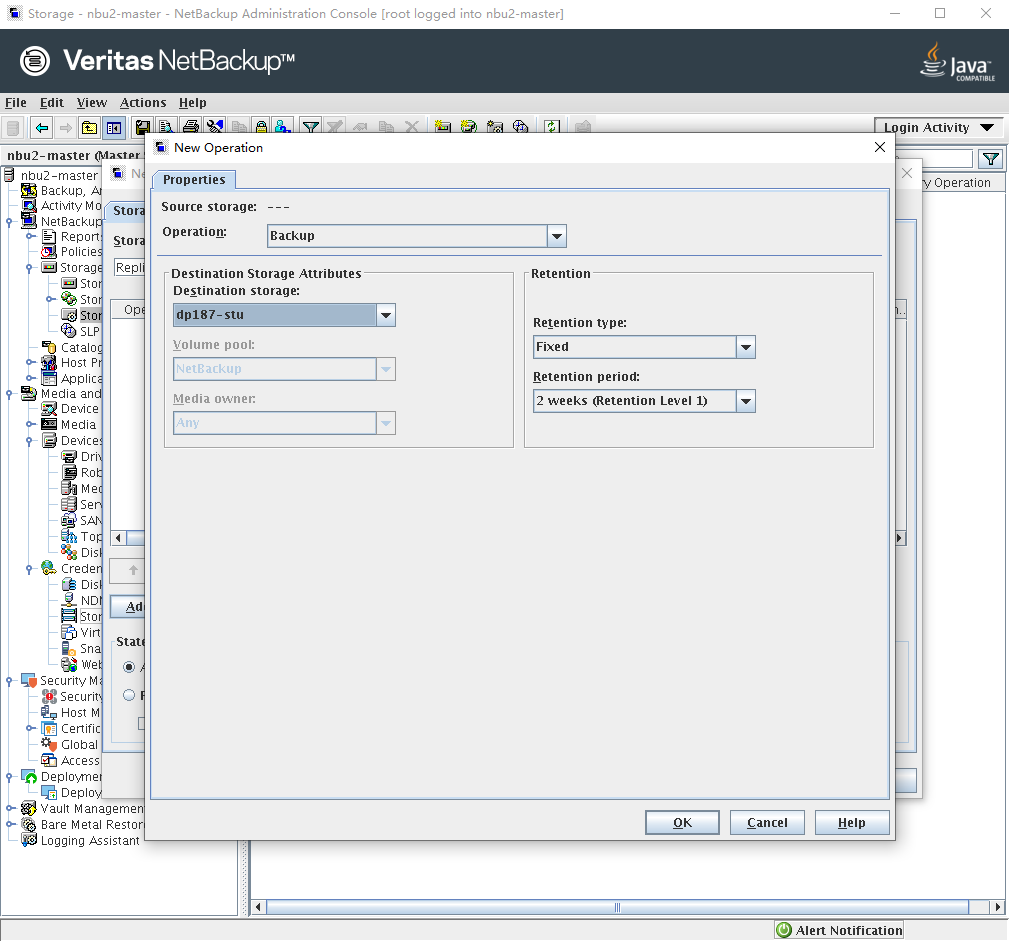The width and height of the screenshot is (1009, 941).
Task: Open the Logging Assistant node
Action: coord(89,841)
